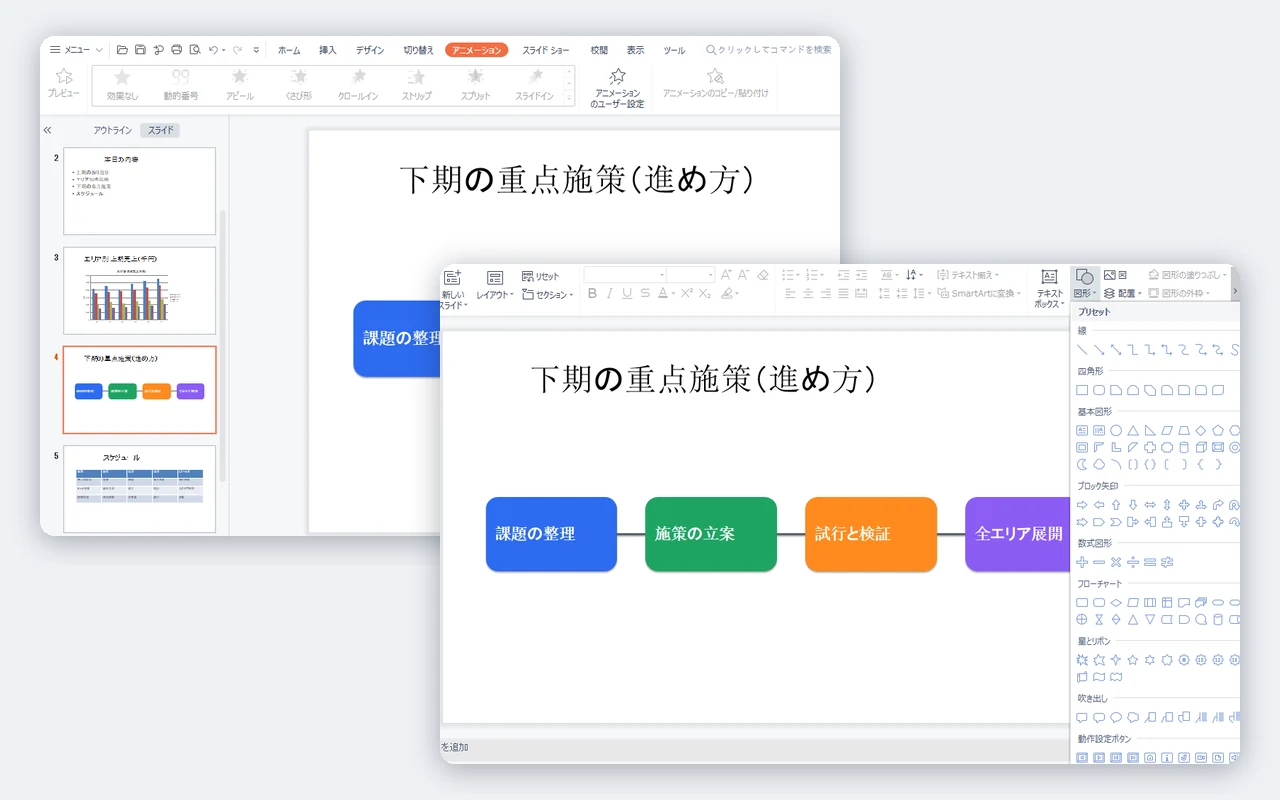Choose the くさび形 animation effect

[x=299, y=85]
